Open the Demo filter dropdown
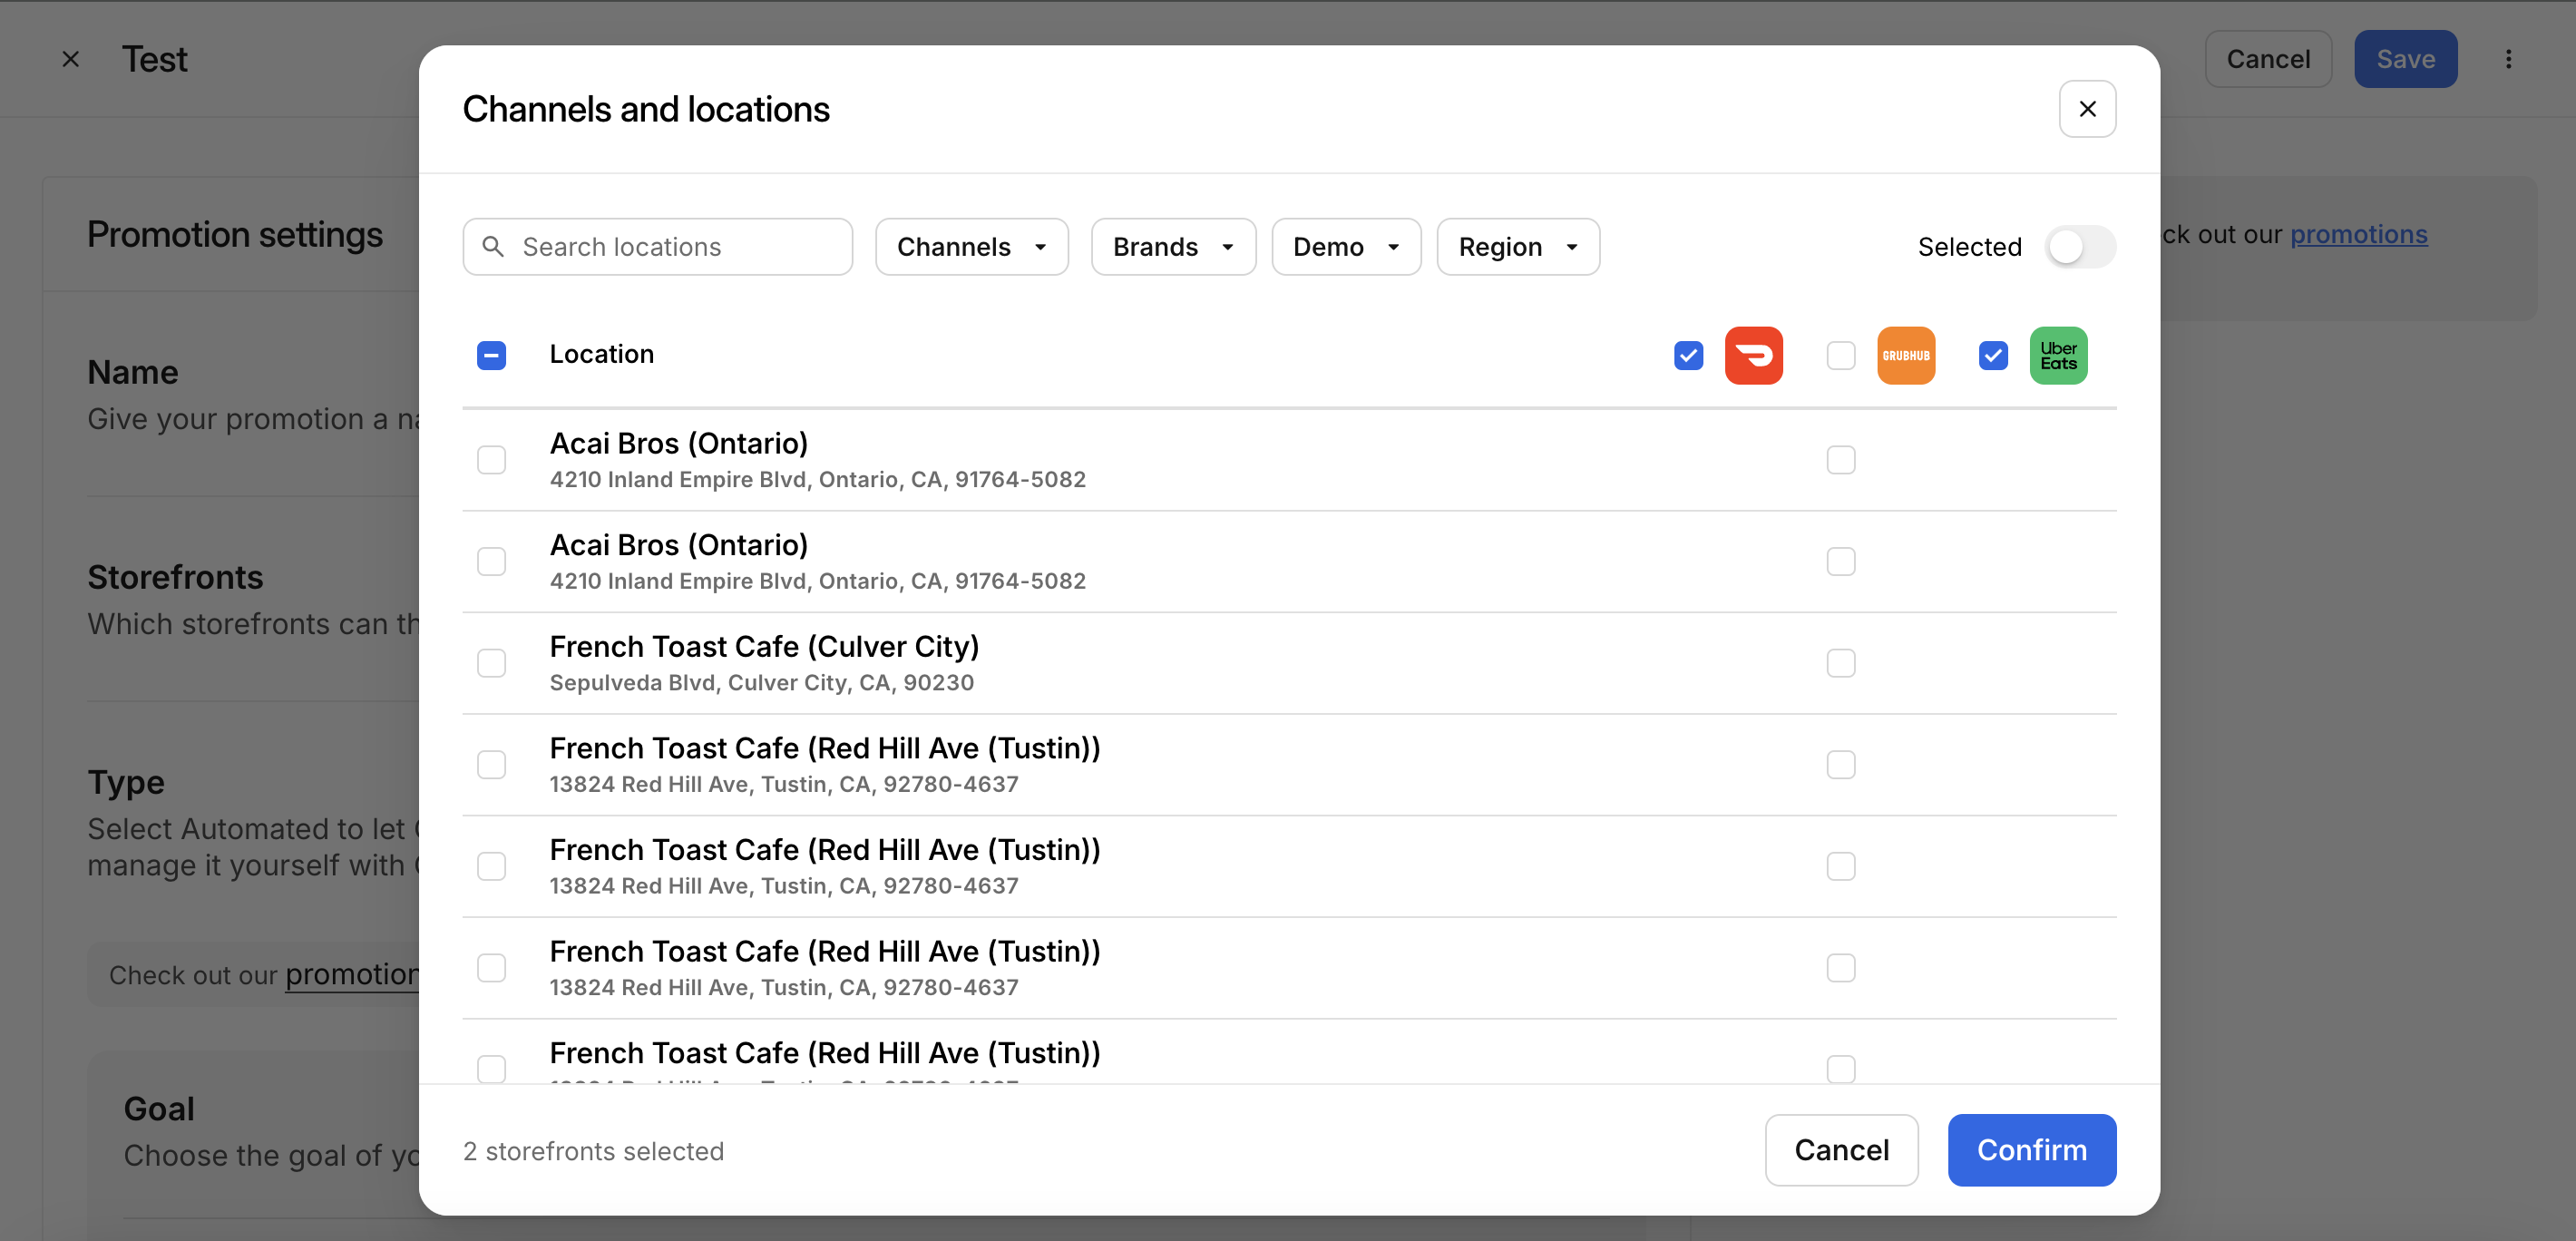This screenshot has width=2576, height=1241. 1346,246
